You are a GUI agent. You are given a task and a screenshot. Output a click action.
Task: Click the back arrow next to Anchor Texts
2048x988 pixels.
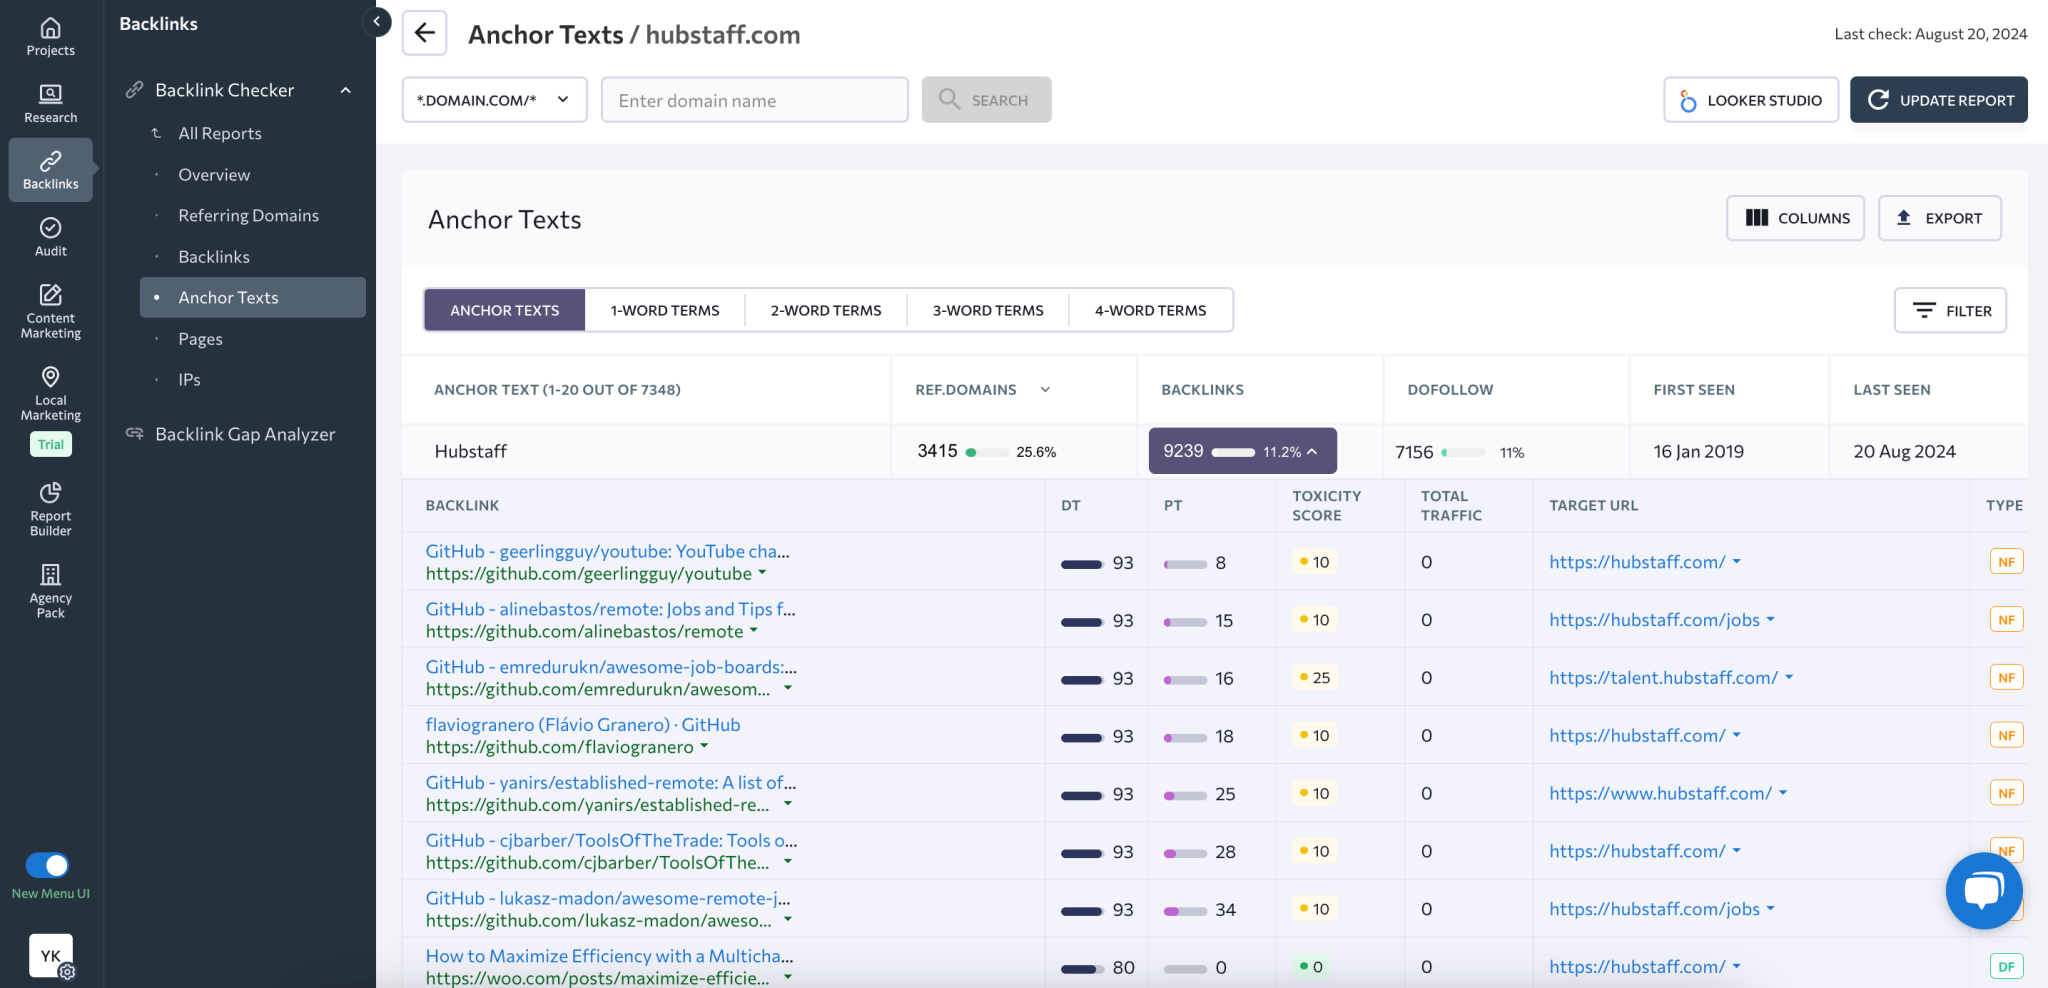click(424, 33)
